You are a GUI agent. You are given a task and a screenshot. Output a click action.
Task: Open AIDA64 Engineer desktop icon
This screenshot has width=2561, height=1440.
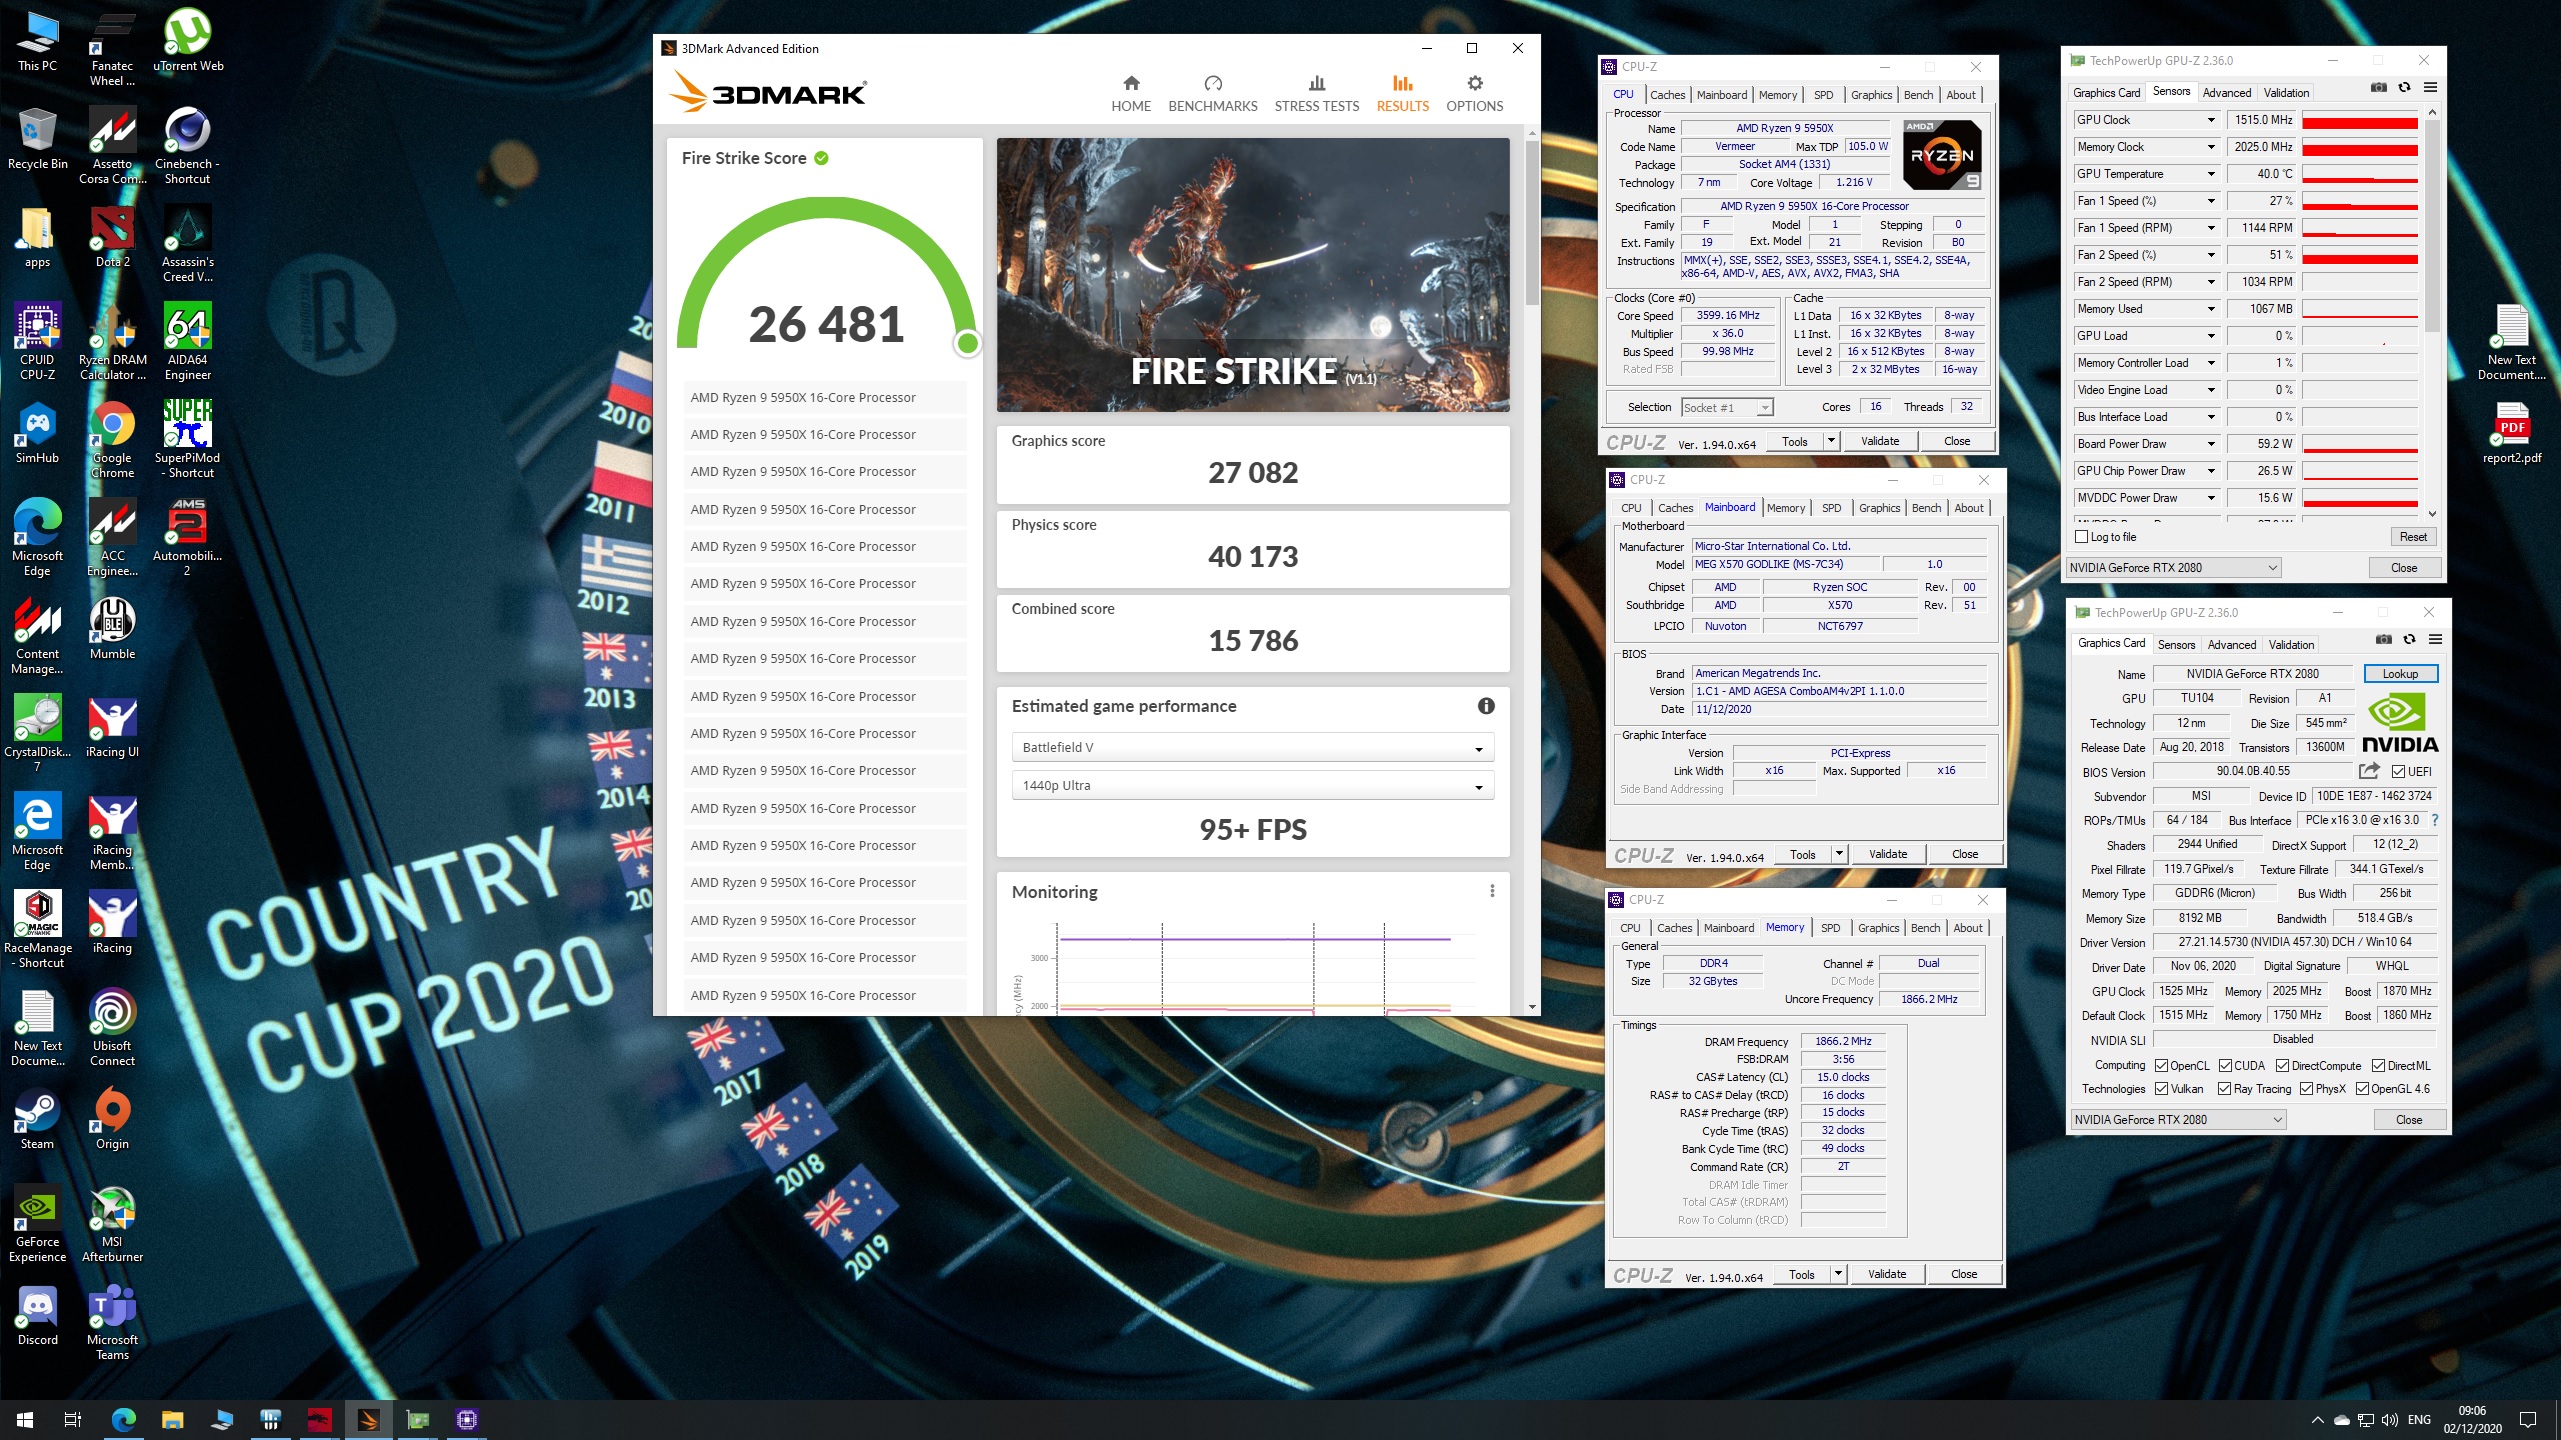(x=188, y=342)
